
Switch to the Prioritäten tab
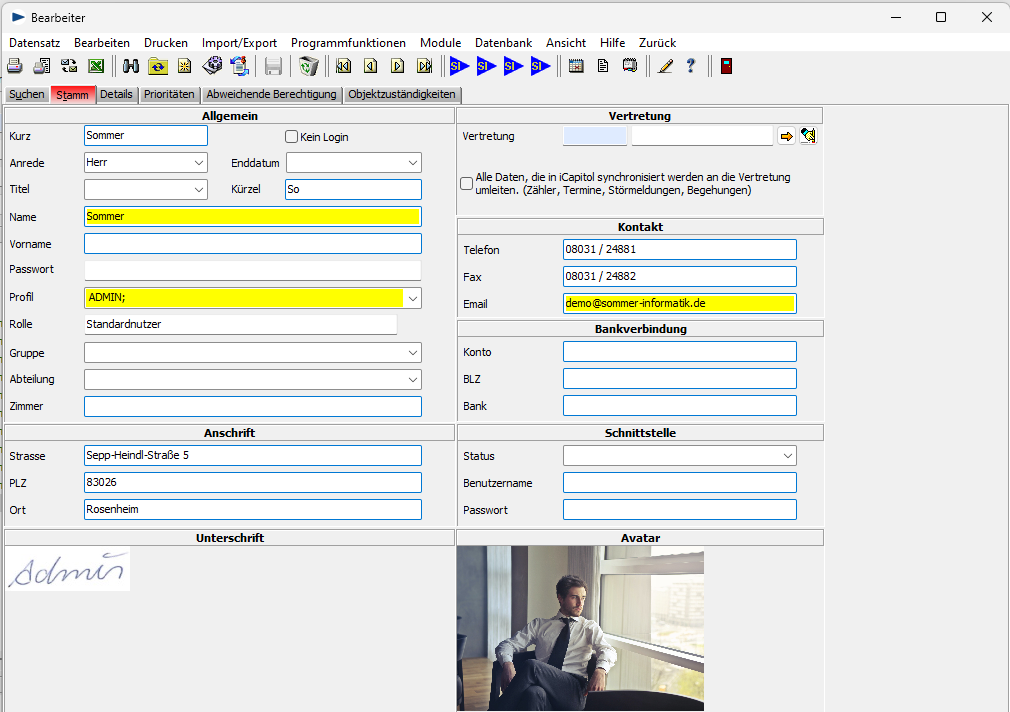point(168,95)
